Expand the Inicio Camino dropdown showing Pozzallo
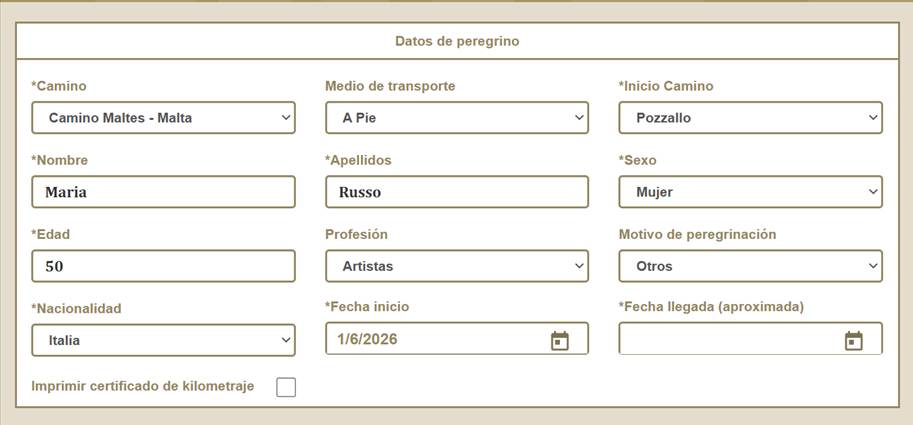Image resolution: width=913 pixels, height=425 pixels. tap(751, 118)
